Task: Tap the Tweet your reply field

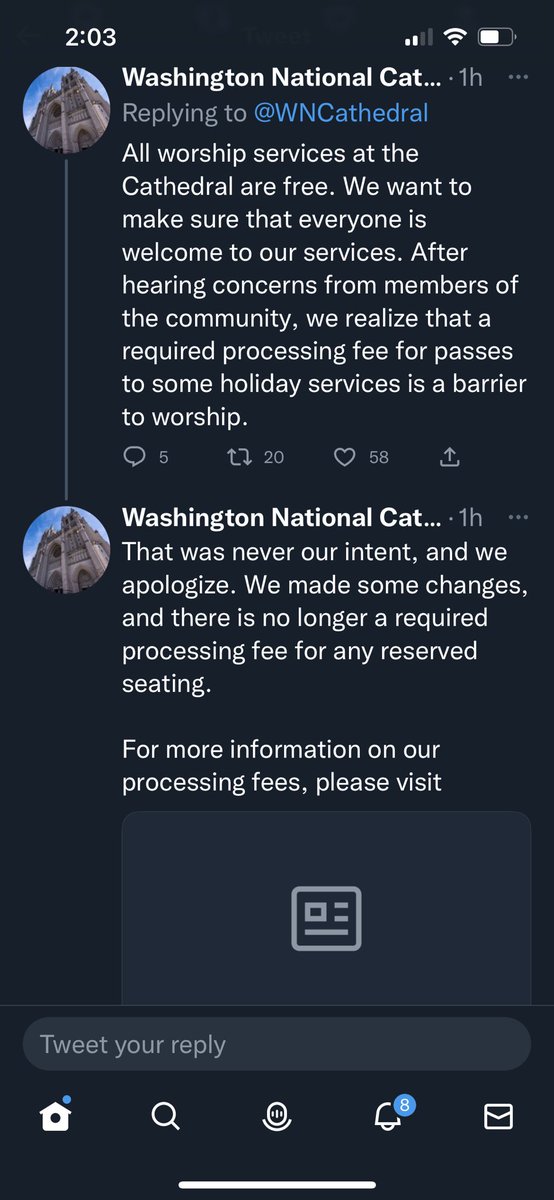Action: (x=277, y=1045)
